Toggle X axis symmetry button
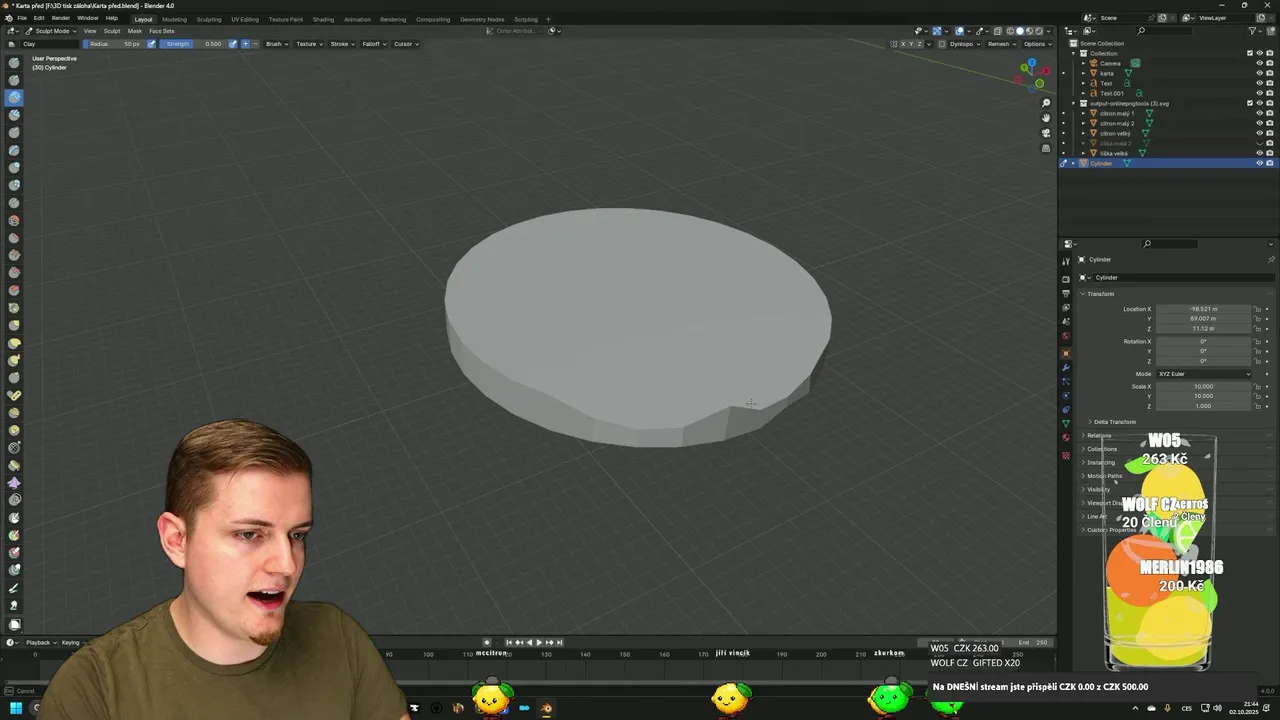Viewport: 1280px width, 720px height. [x=904, y=44]
